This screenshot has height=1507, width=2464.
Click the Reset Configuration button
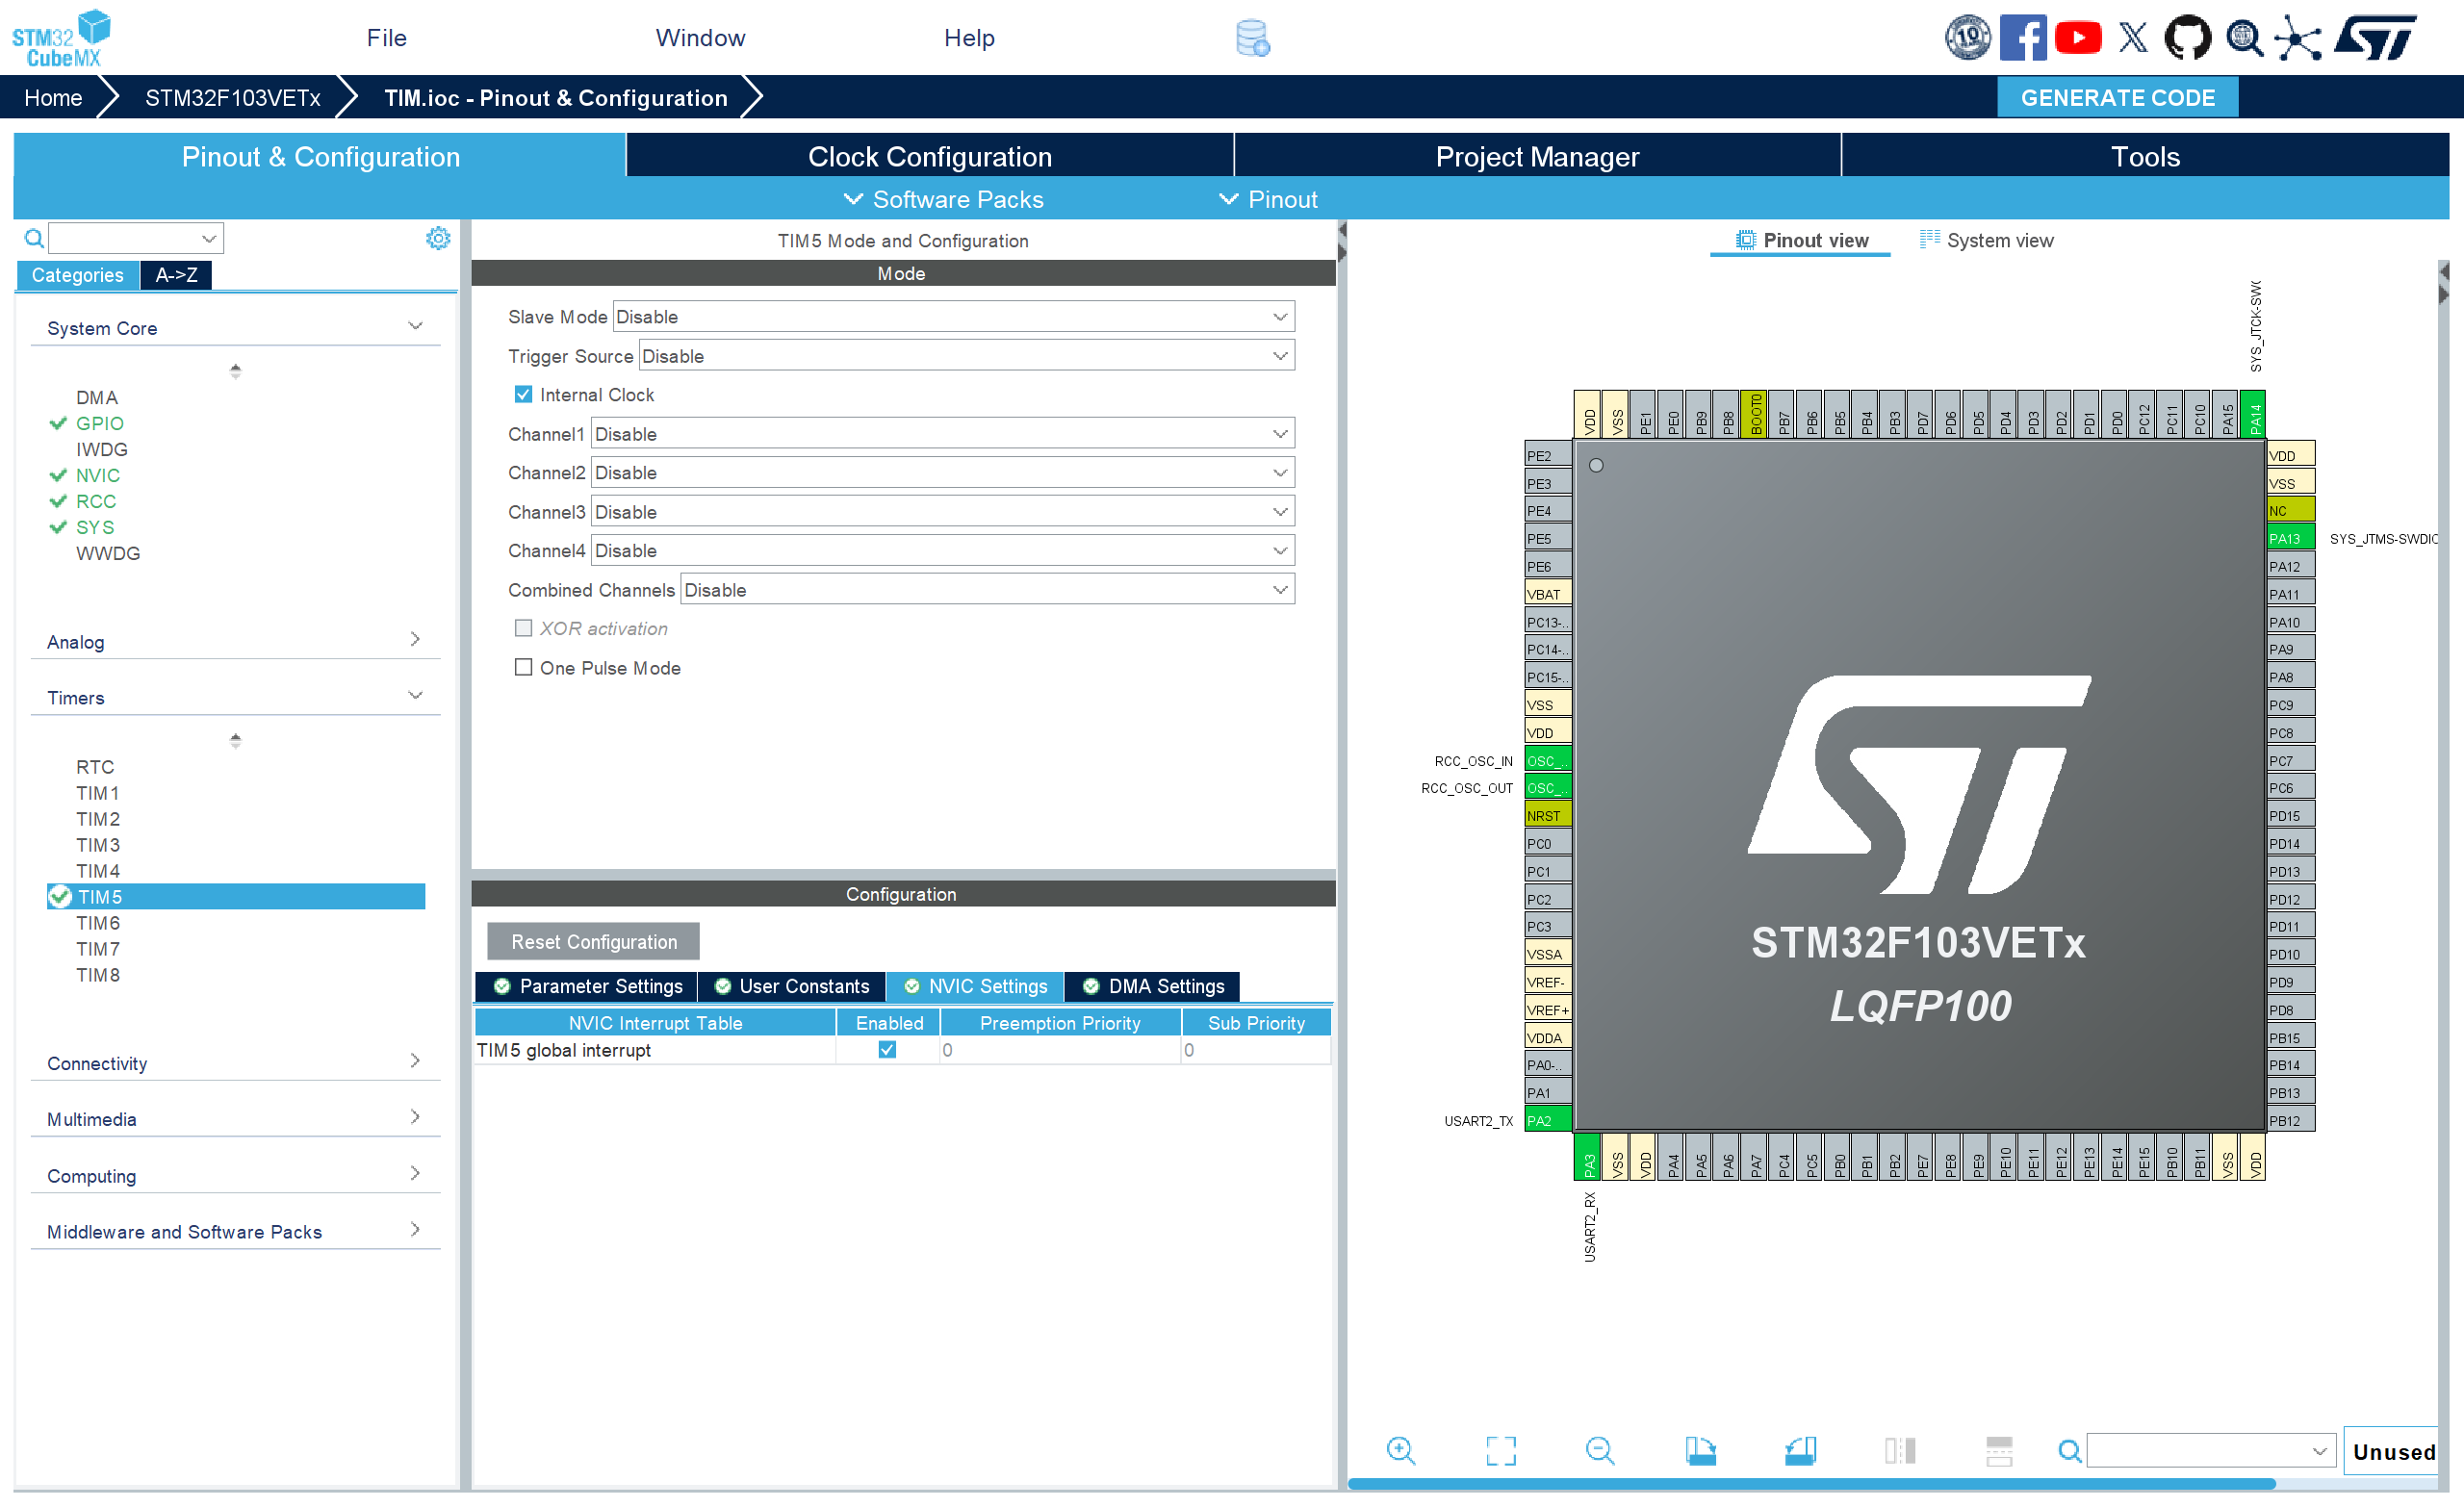(593, 942)
